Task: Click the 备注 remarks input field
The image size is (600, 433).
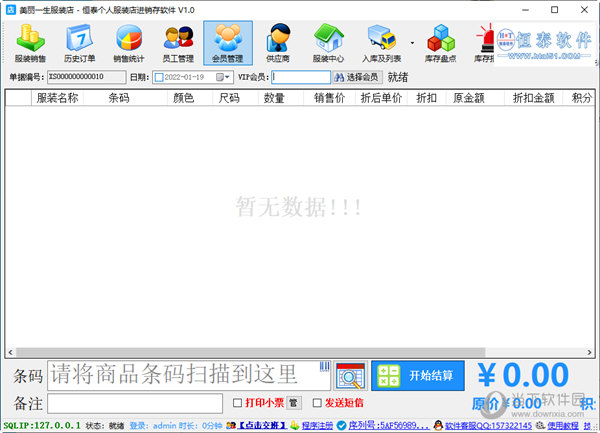Action: point(135,404)
